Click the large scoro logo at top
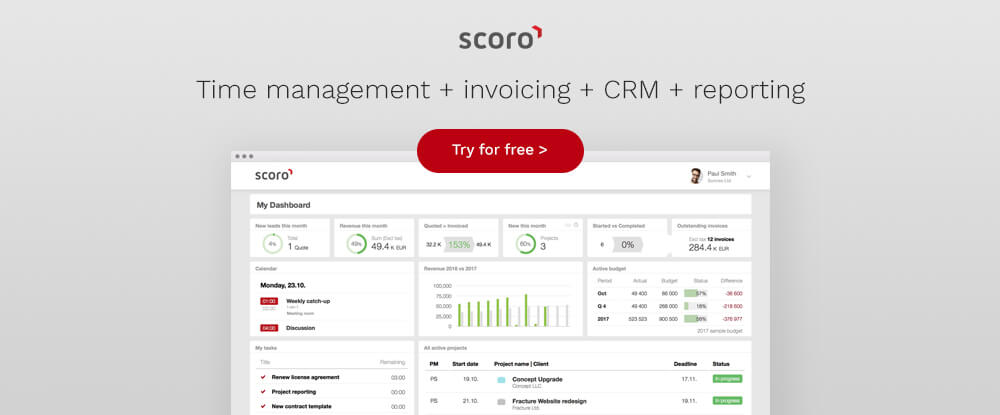Image resolution: width=1000 pixels, height=415 pixels. pos(501,38)
